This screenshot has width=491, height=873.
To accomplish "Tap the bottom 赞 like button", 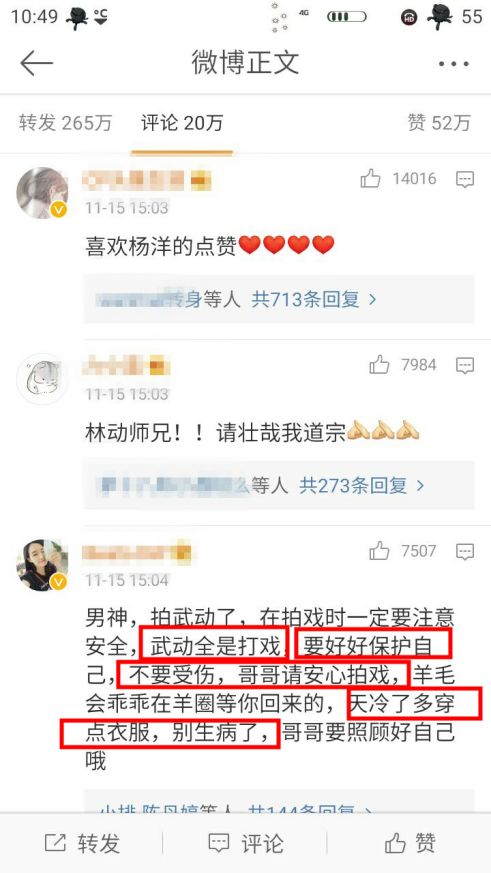I will click(x=410, y=843).
